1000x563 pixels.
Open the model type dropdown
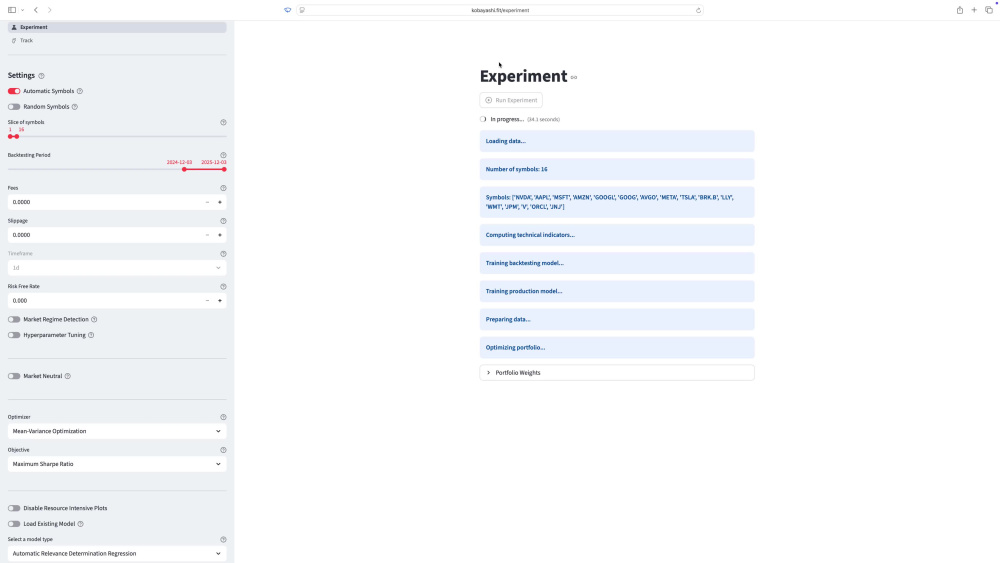pos(117,553)
